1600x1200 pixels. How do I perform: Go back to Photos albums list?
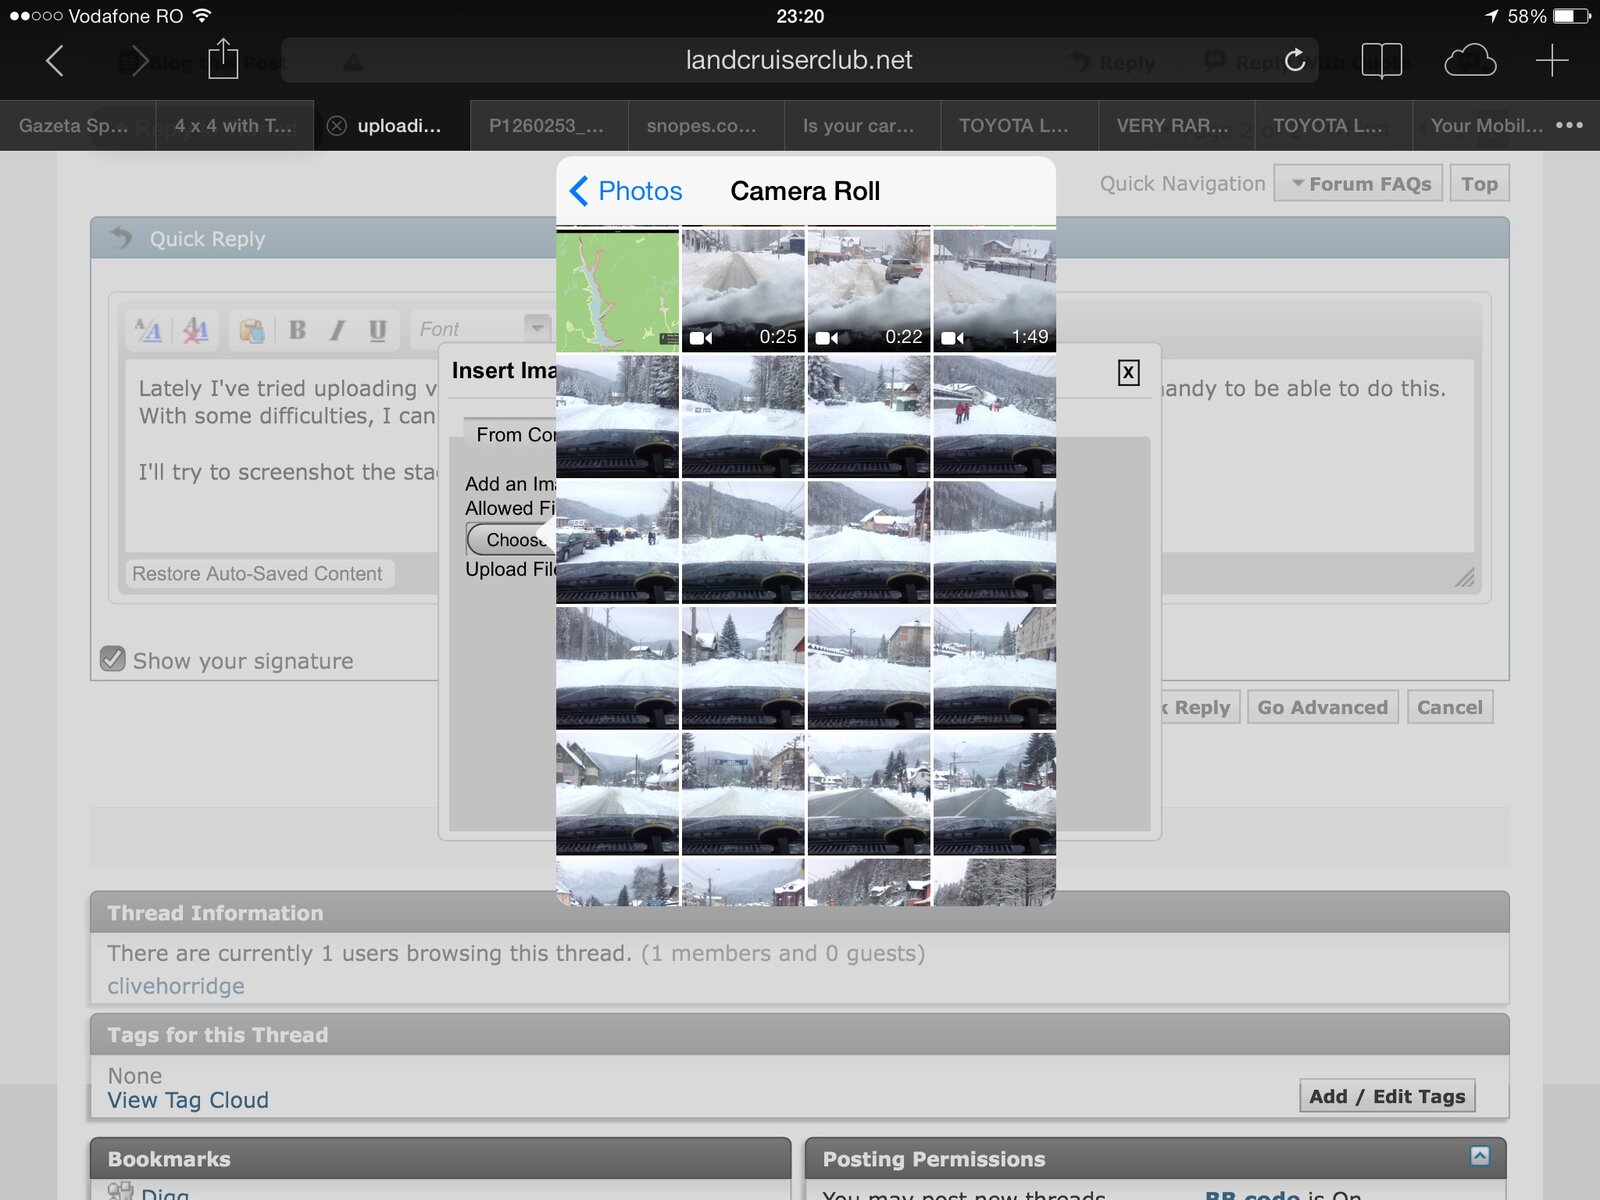pyautogui.click(x=626, y=191)
